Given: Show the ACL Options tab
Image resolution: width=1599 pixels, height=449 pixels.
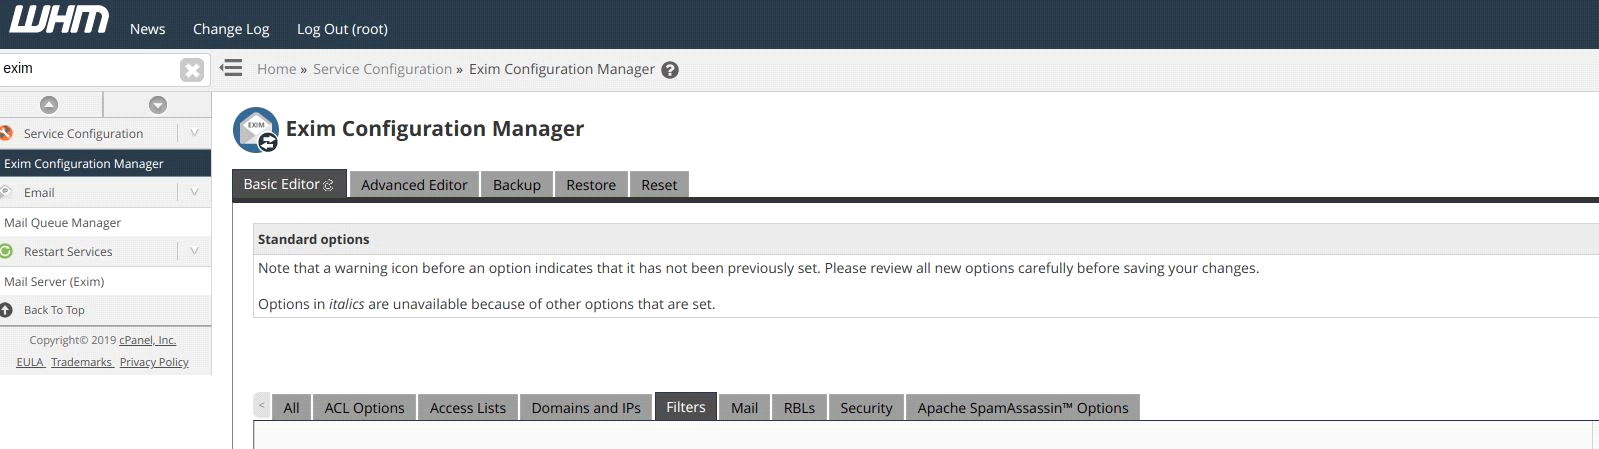Looking at the screenshot, I should click(x=364, y=408).
